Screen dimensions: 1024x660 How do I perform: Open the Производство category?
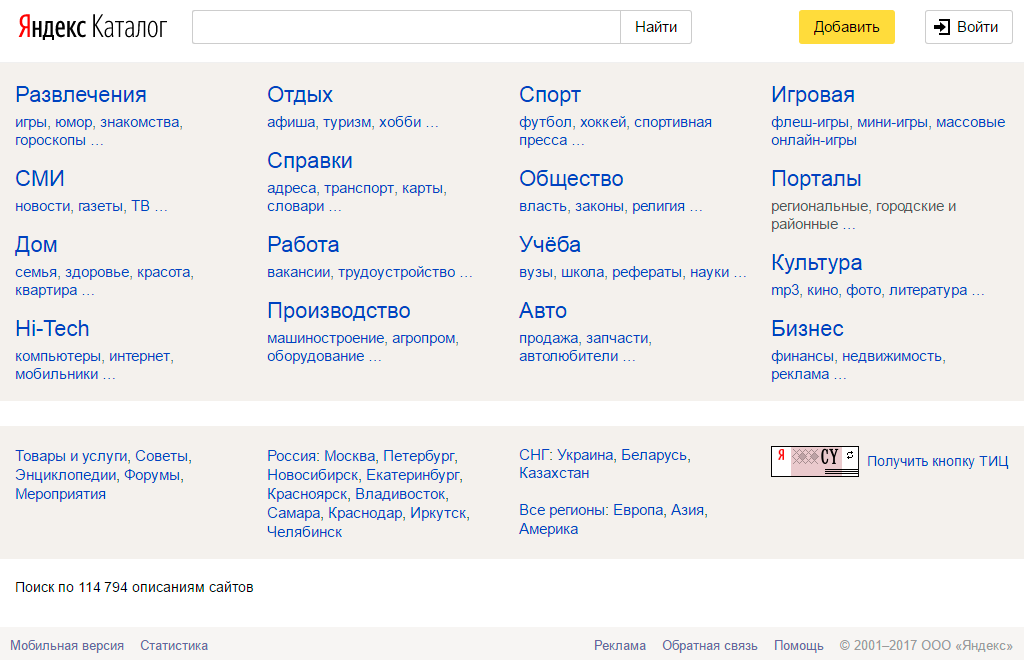pos(338,311)
